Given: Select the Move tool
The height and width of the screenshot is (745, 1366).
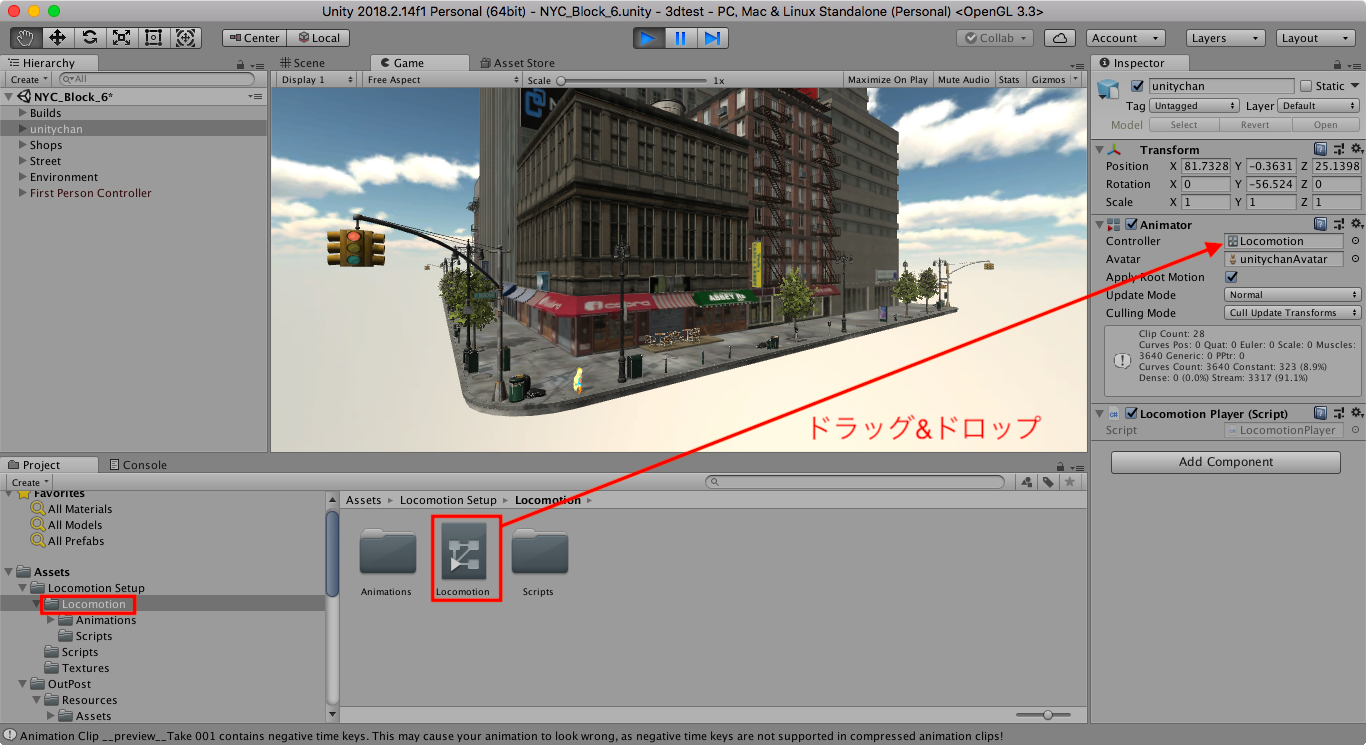Looking at the screenshot, I should 58,38.
